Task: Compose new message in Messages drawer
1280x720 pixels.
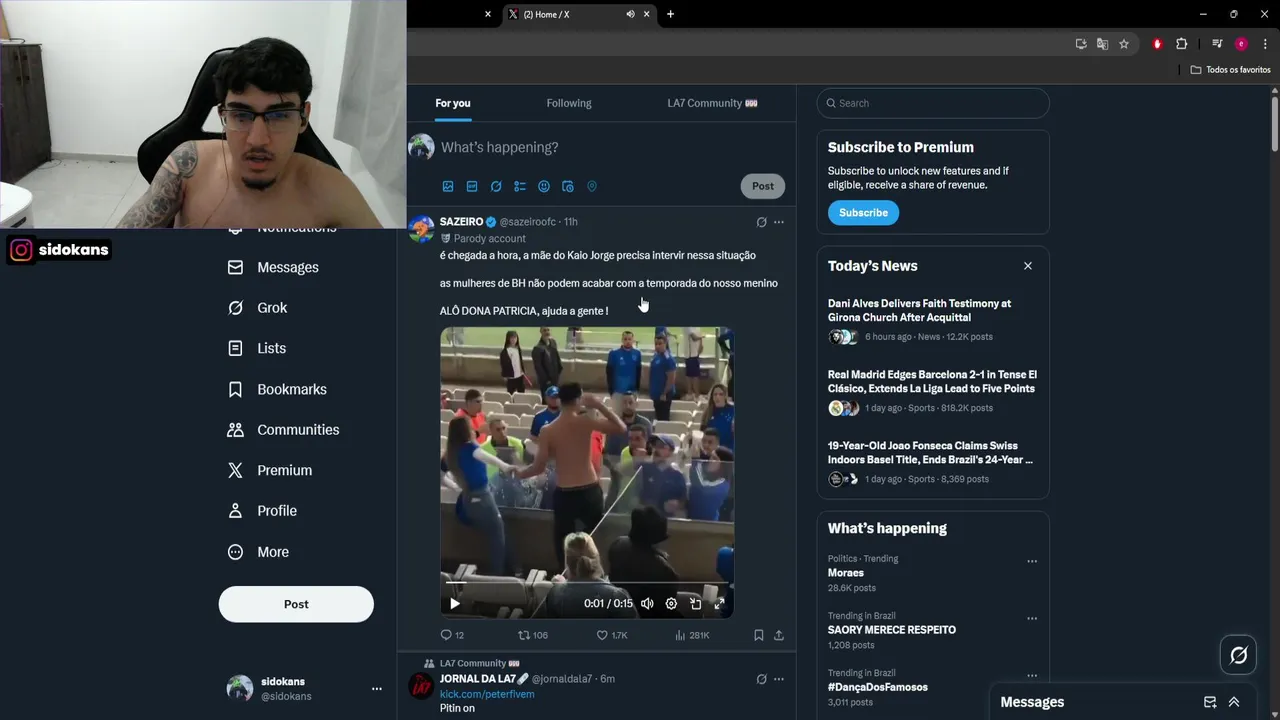Action: tap(1210, 702)
